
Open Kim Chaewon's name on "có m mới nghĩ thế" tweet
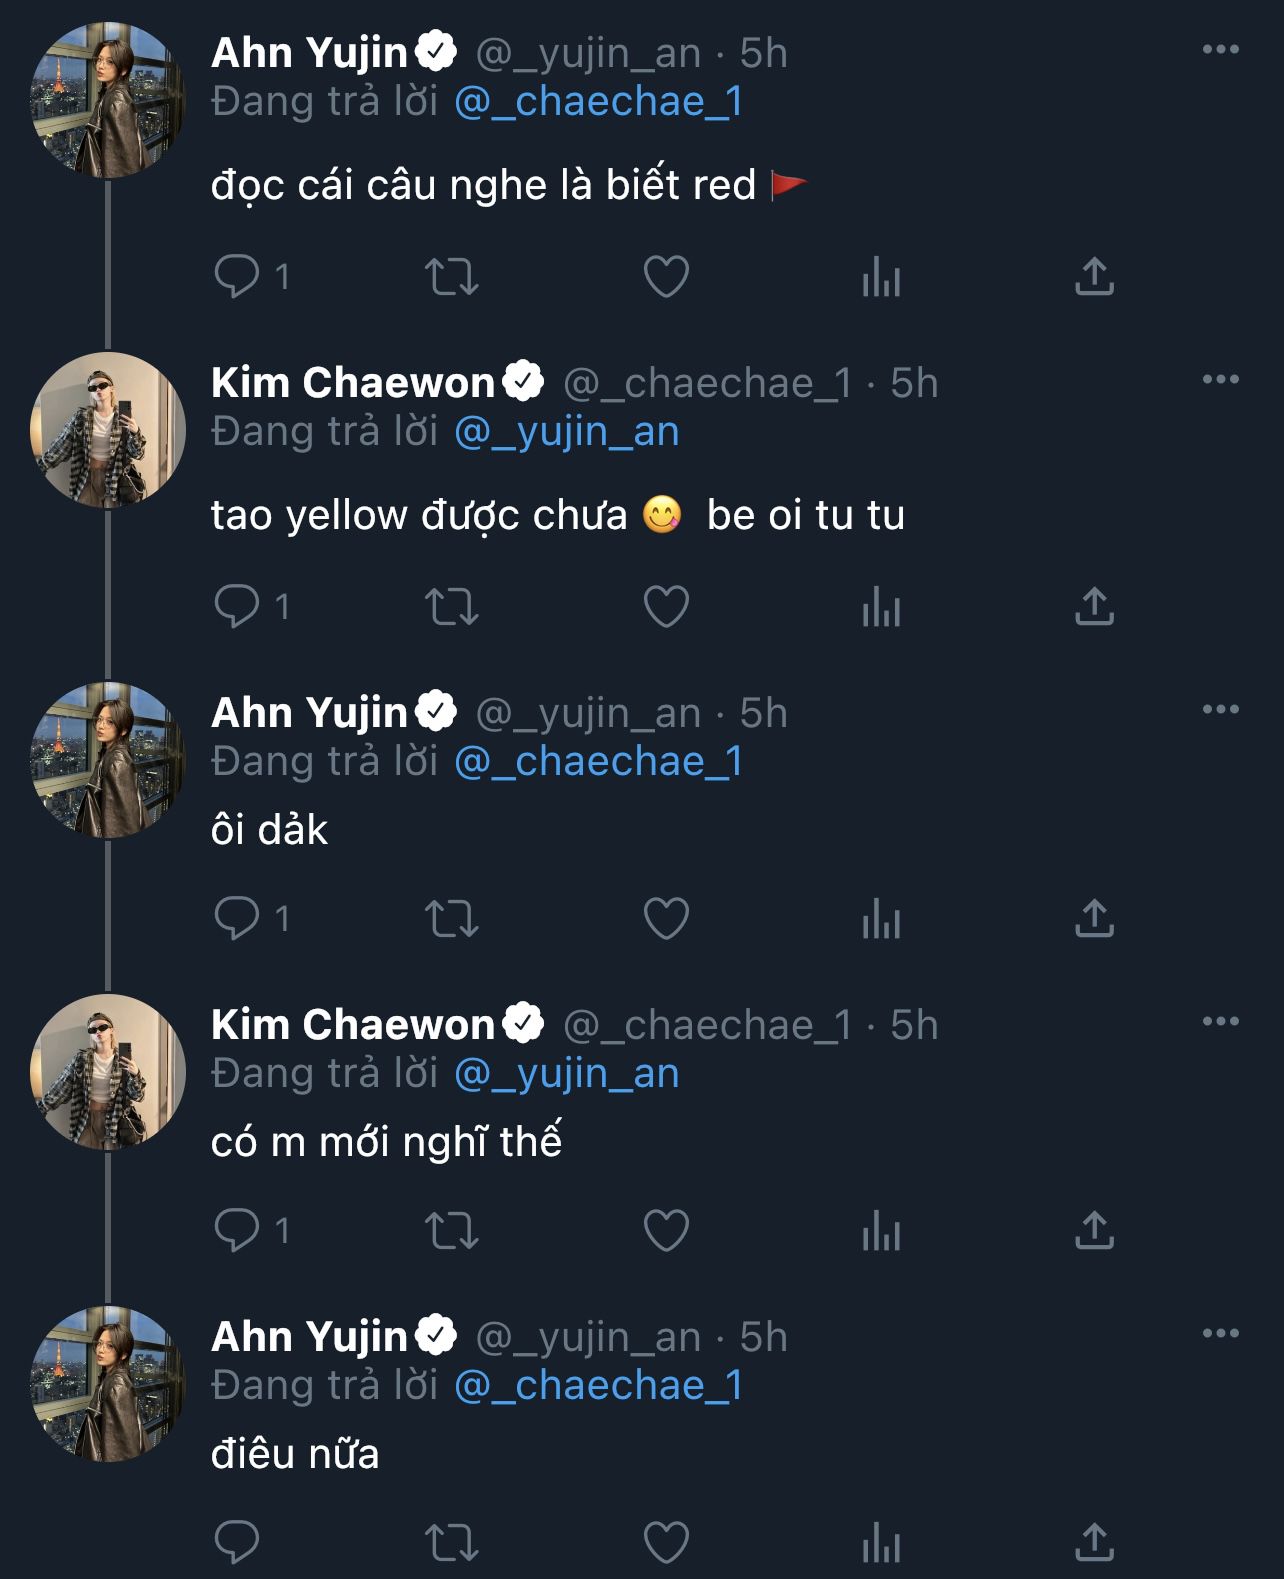point(353,1025)
